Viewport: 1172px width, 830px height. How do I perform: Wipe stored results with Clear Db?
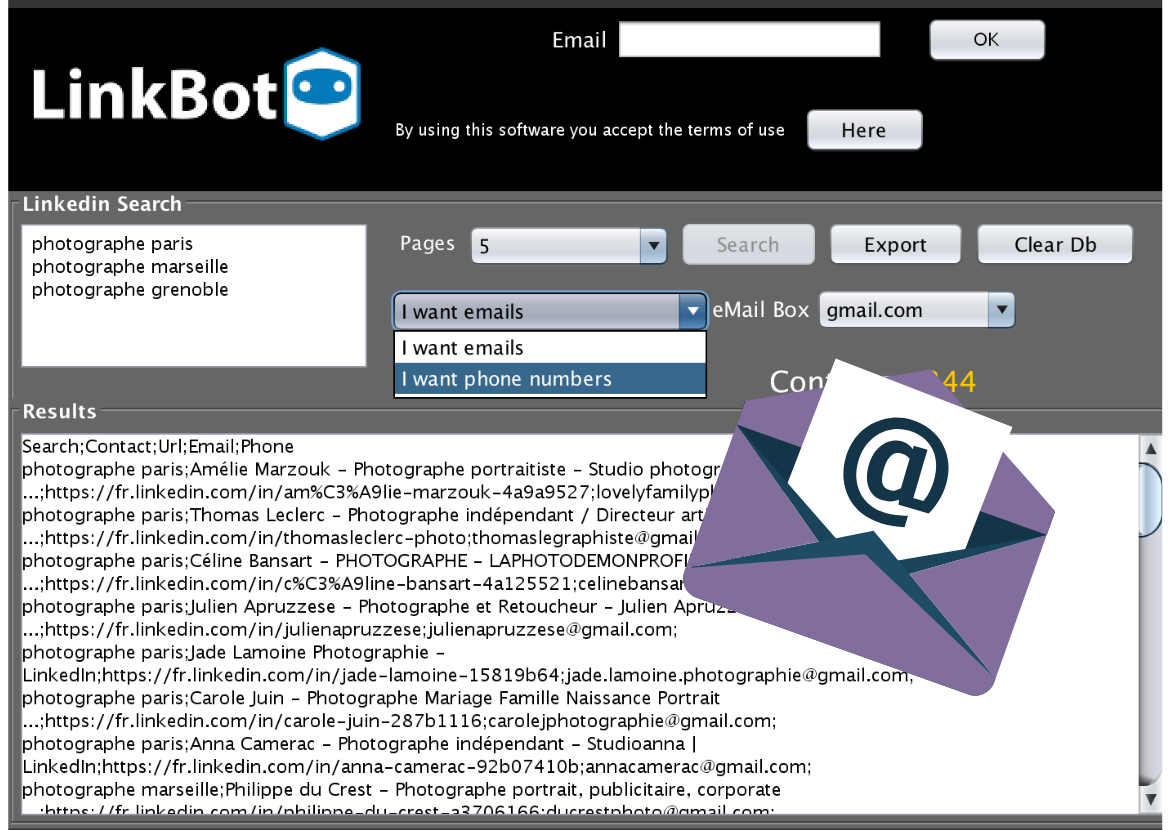tap(1055, 245)
